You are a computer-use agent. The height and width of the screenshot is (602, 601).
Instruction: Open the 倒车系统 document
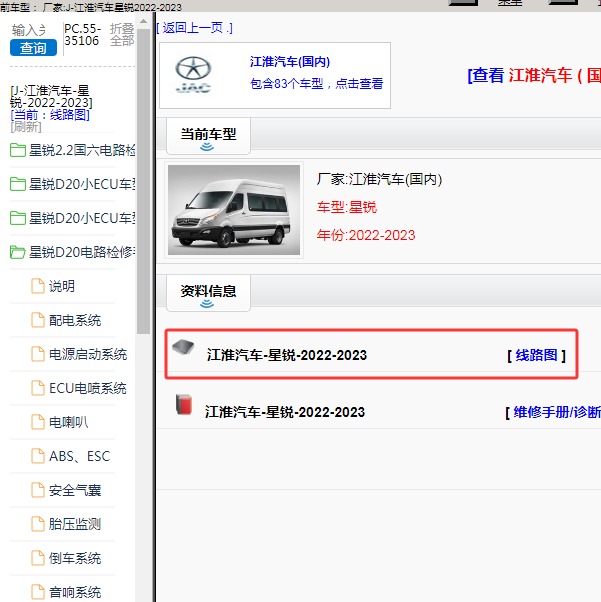[66, 558]
